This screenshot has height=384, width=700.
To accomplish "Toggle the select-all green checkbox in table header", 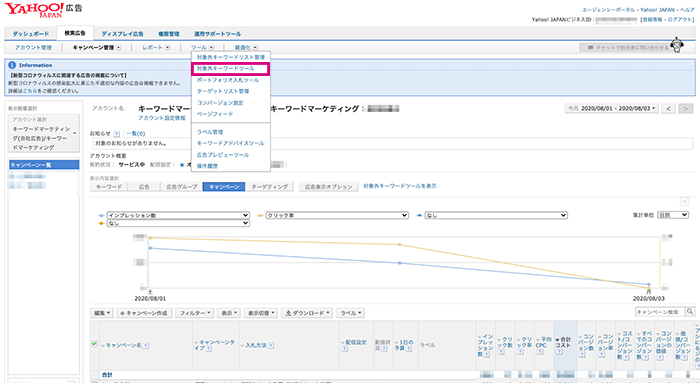I will coord(94,344).
